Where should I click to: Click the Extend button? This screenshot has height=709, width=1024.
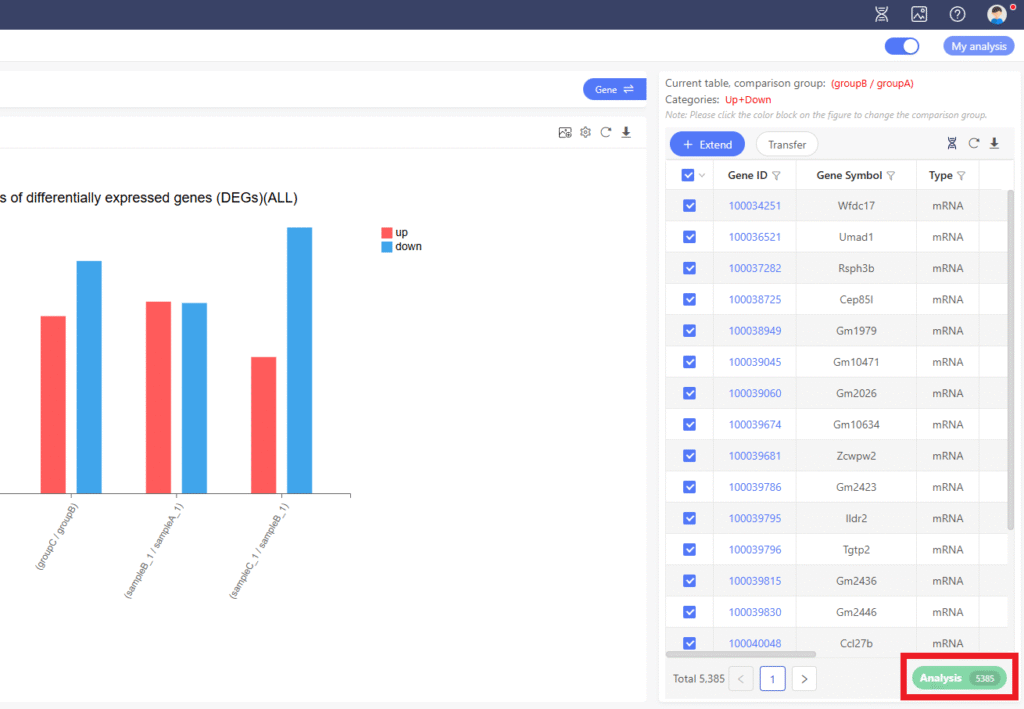pos(707,144)
